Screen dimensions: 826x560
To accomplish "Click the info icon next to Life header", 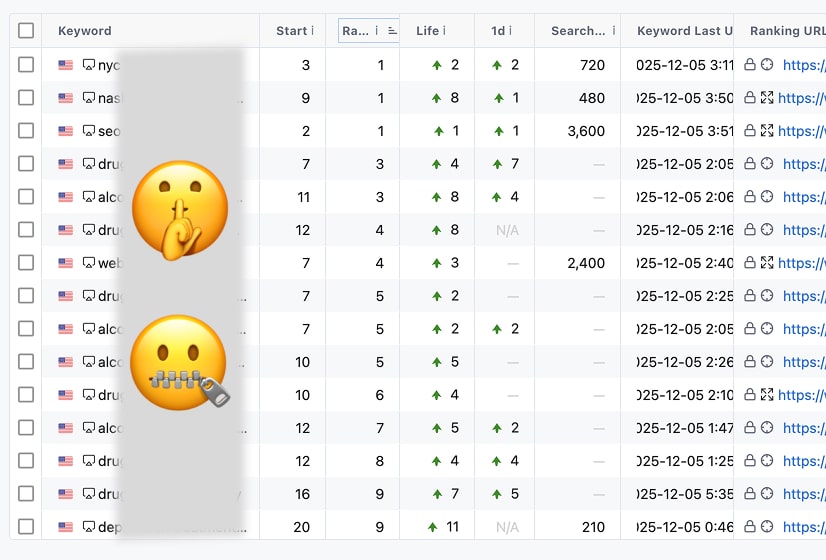I will pyautogui.click(x=444, y=31).
